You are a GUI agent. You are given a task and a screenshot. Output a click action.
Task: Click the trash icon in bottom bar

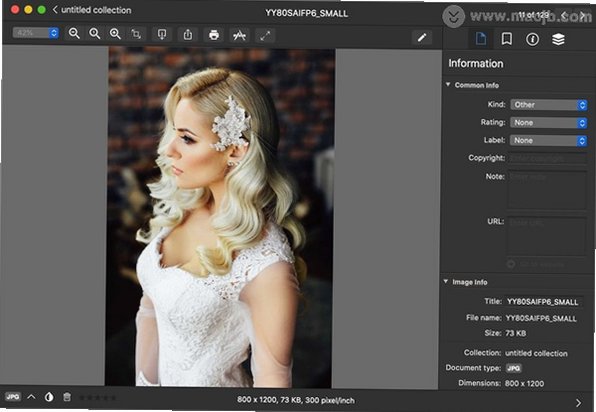(x=67, y=397)
